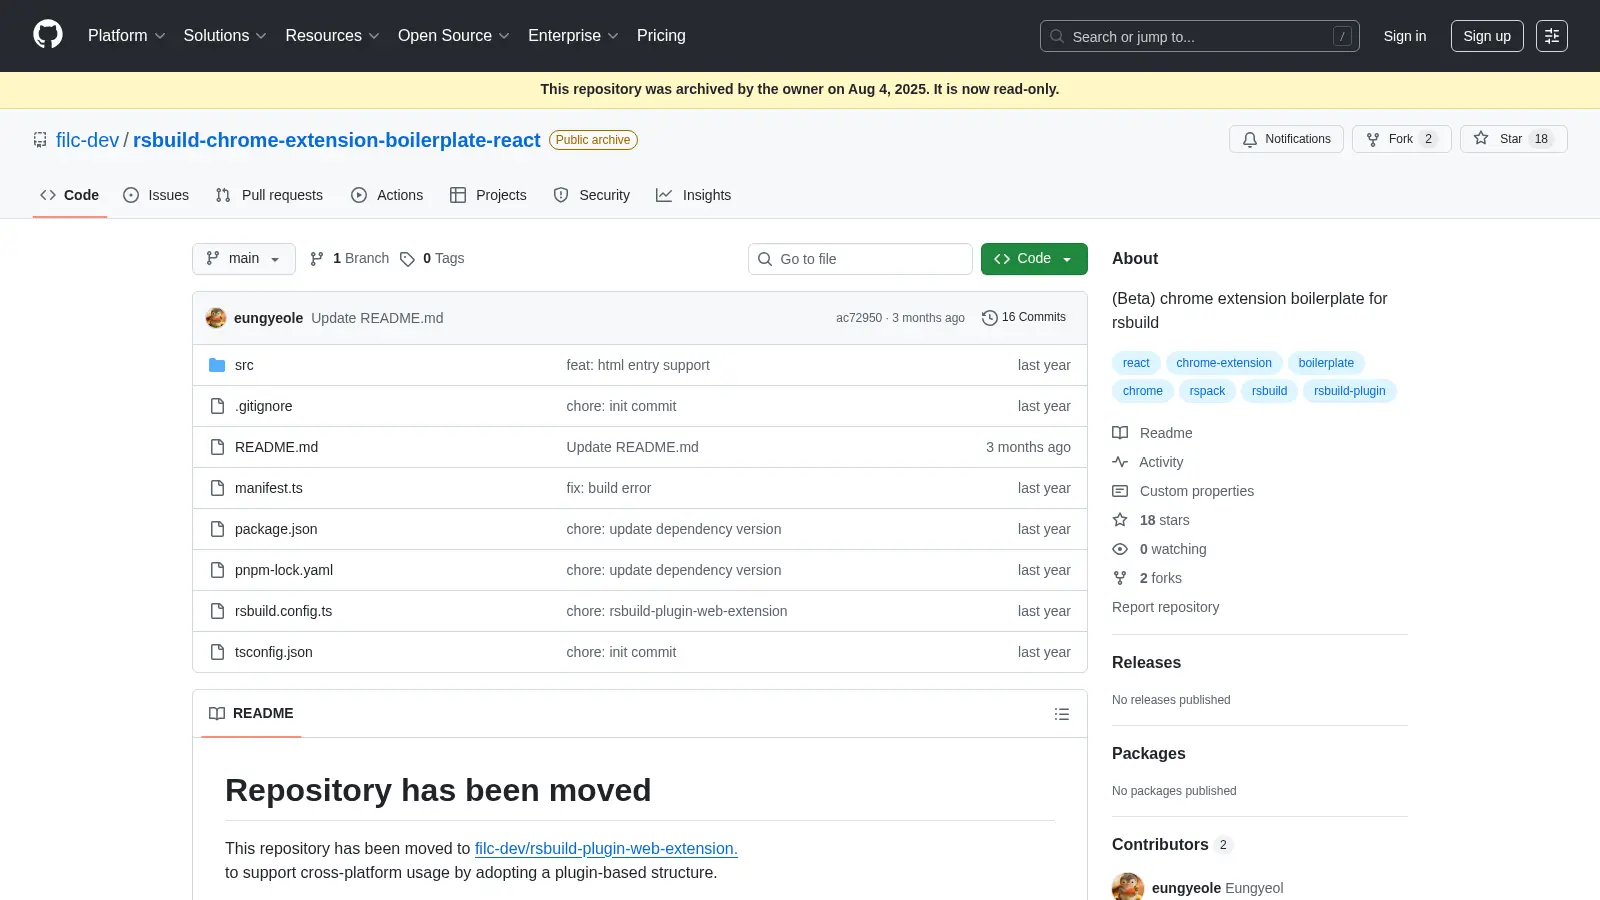This screenshot has width=1600, height=900.
Task: Select the README tab heading
Action: point(251,713)
